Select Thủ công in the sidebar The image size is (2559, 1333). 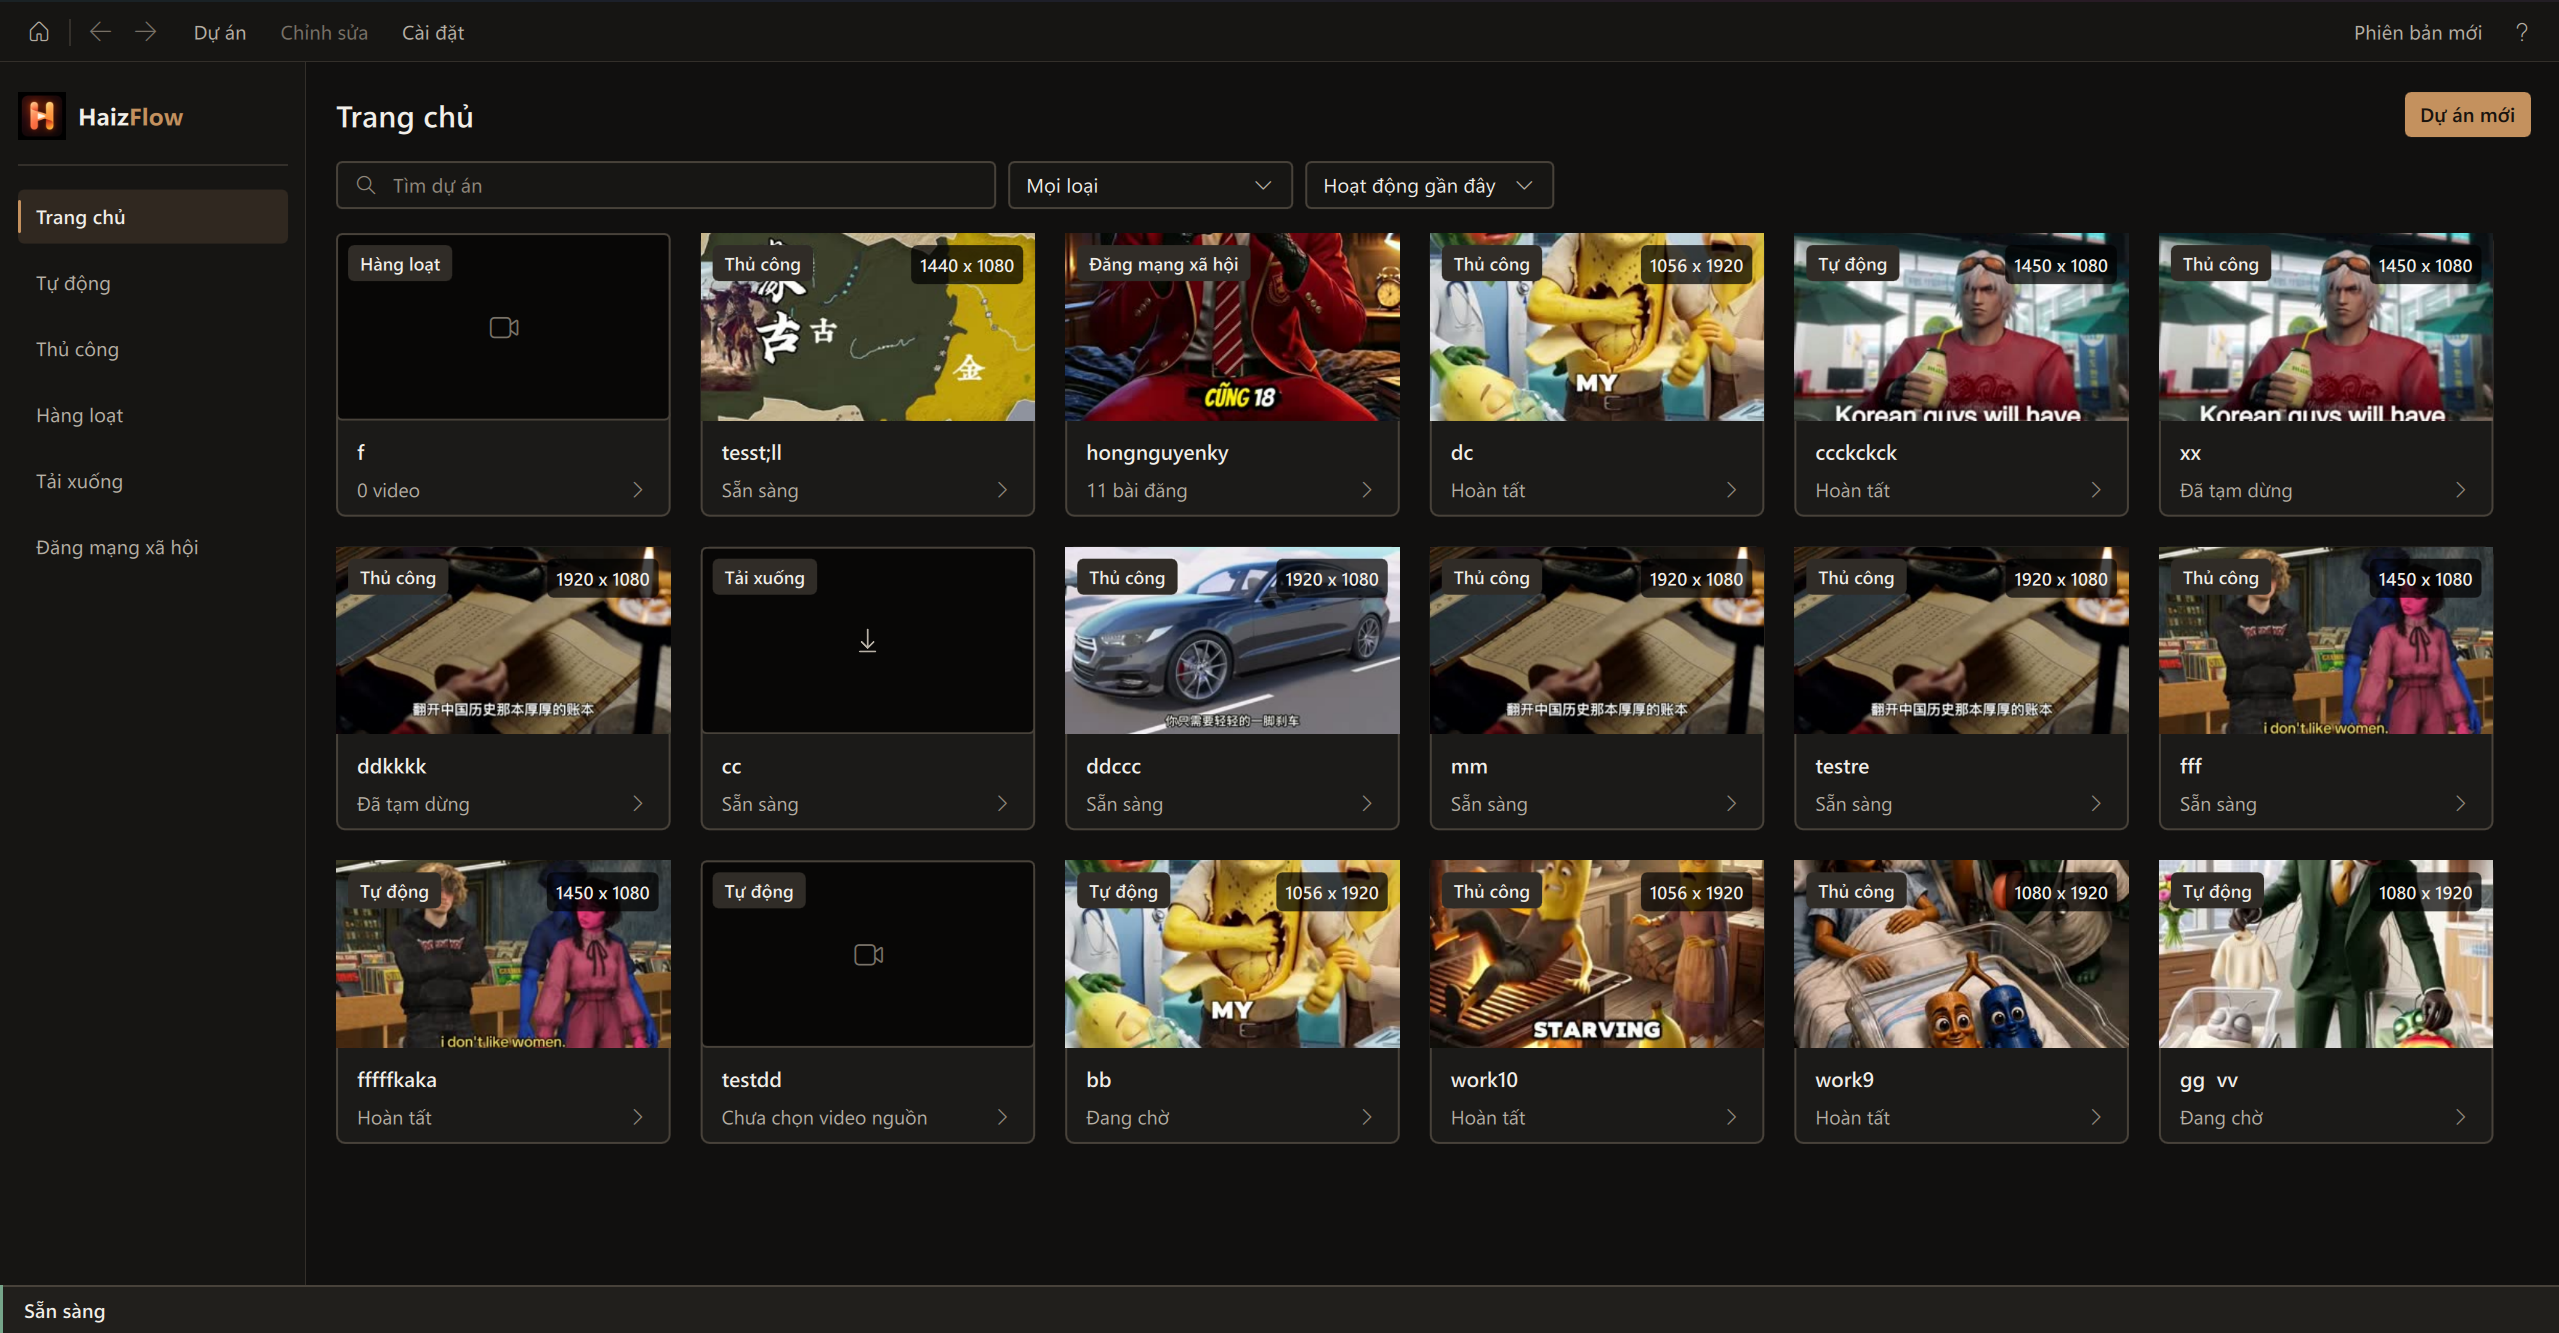(153, 349)
